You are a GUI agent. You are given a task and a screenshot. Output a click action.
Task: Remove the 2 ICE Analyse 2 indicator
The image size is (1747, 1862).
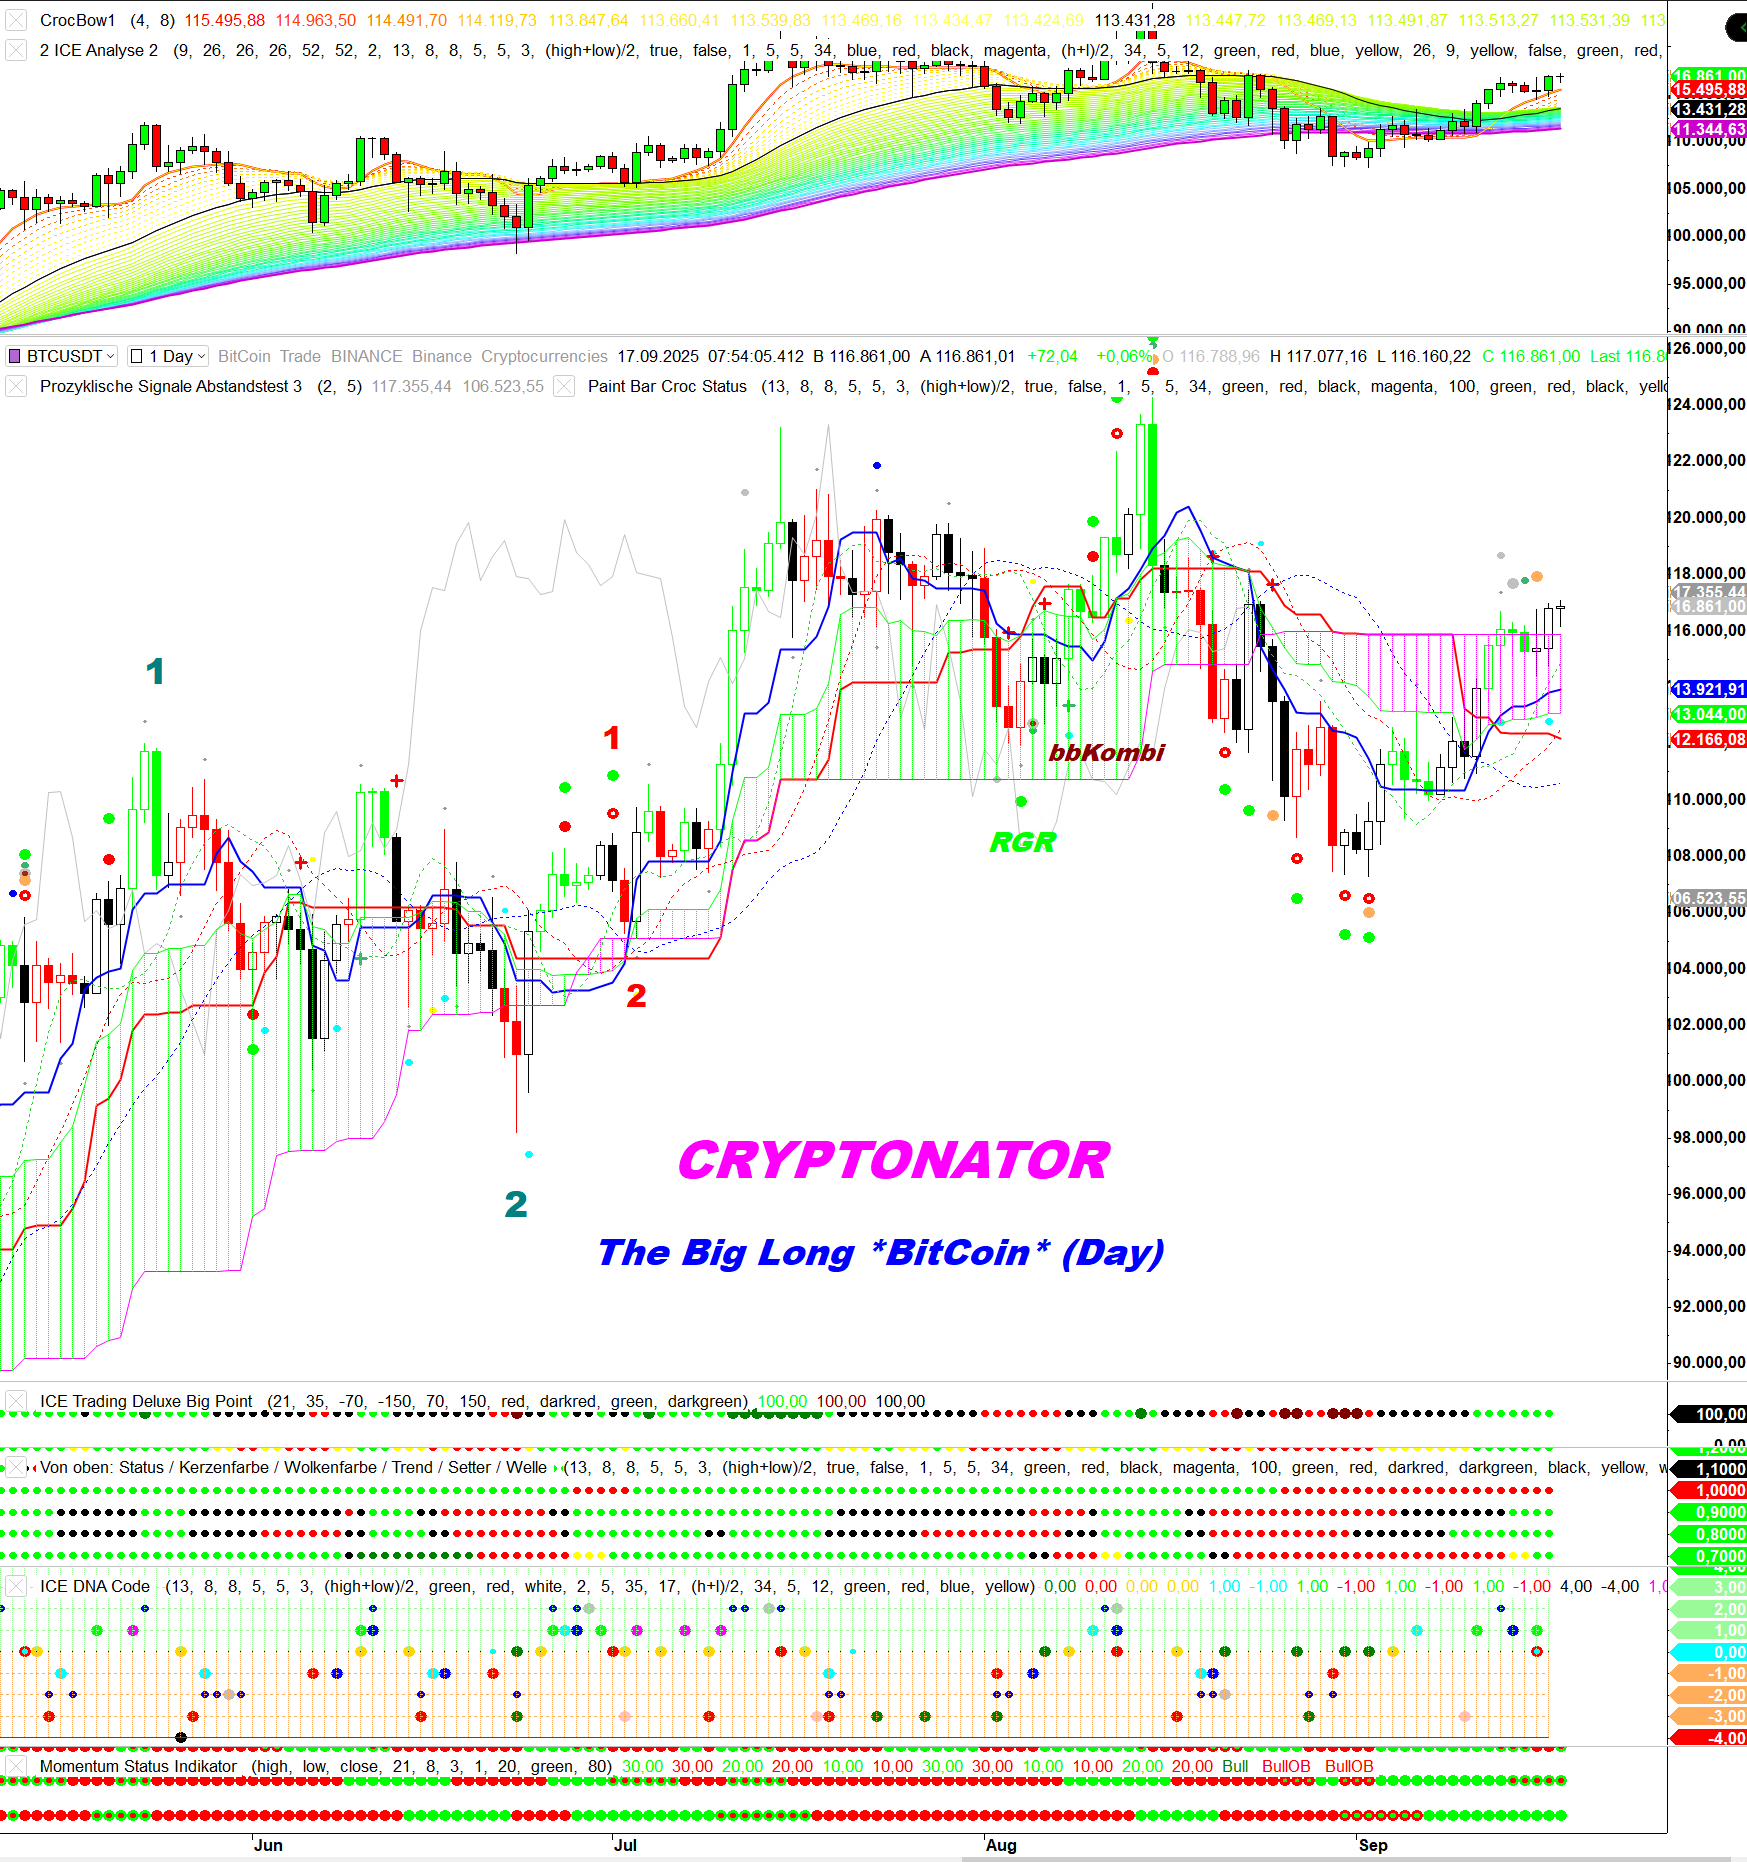pos(16,50)
